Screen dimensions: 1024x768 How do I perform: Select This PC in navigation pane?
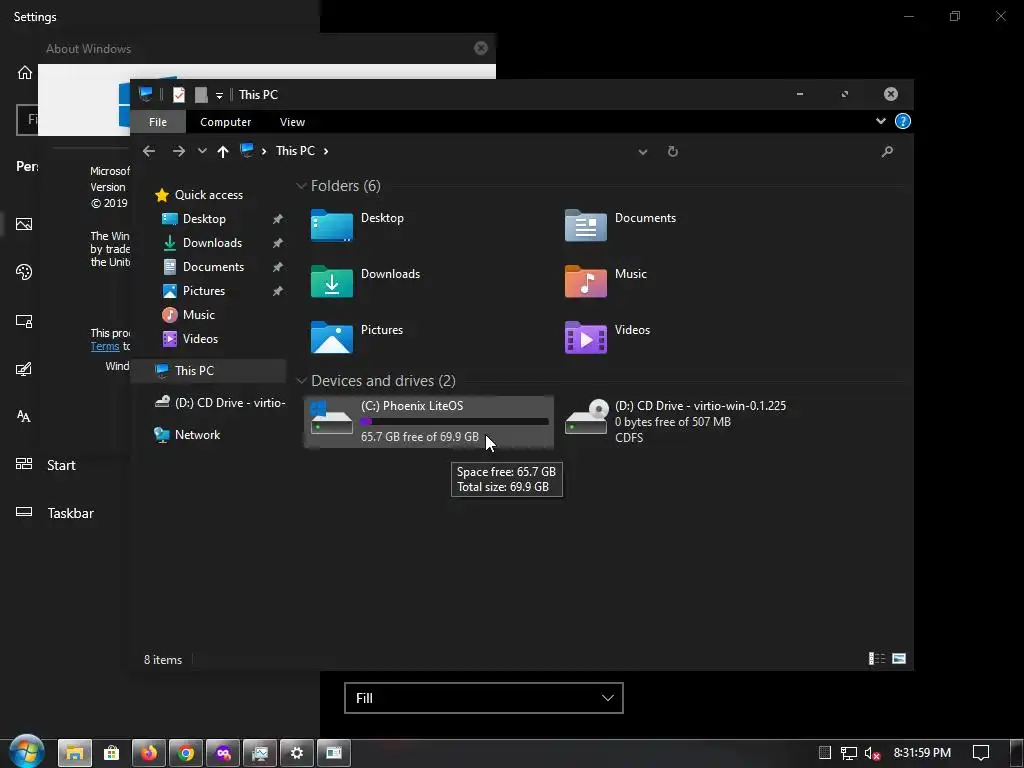208,370
